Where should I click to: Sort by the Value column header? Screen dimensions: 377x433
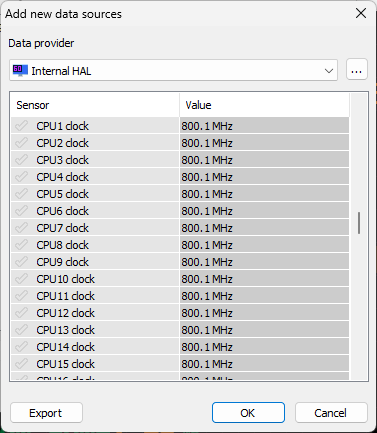[264, 105]
